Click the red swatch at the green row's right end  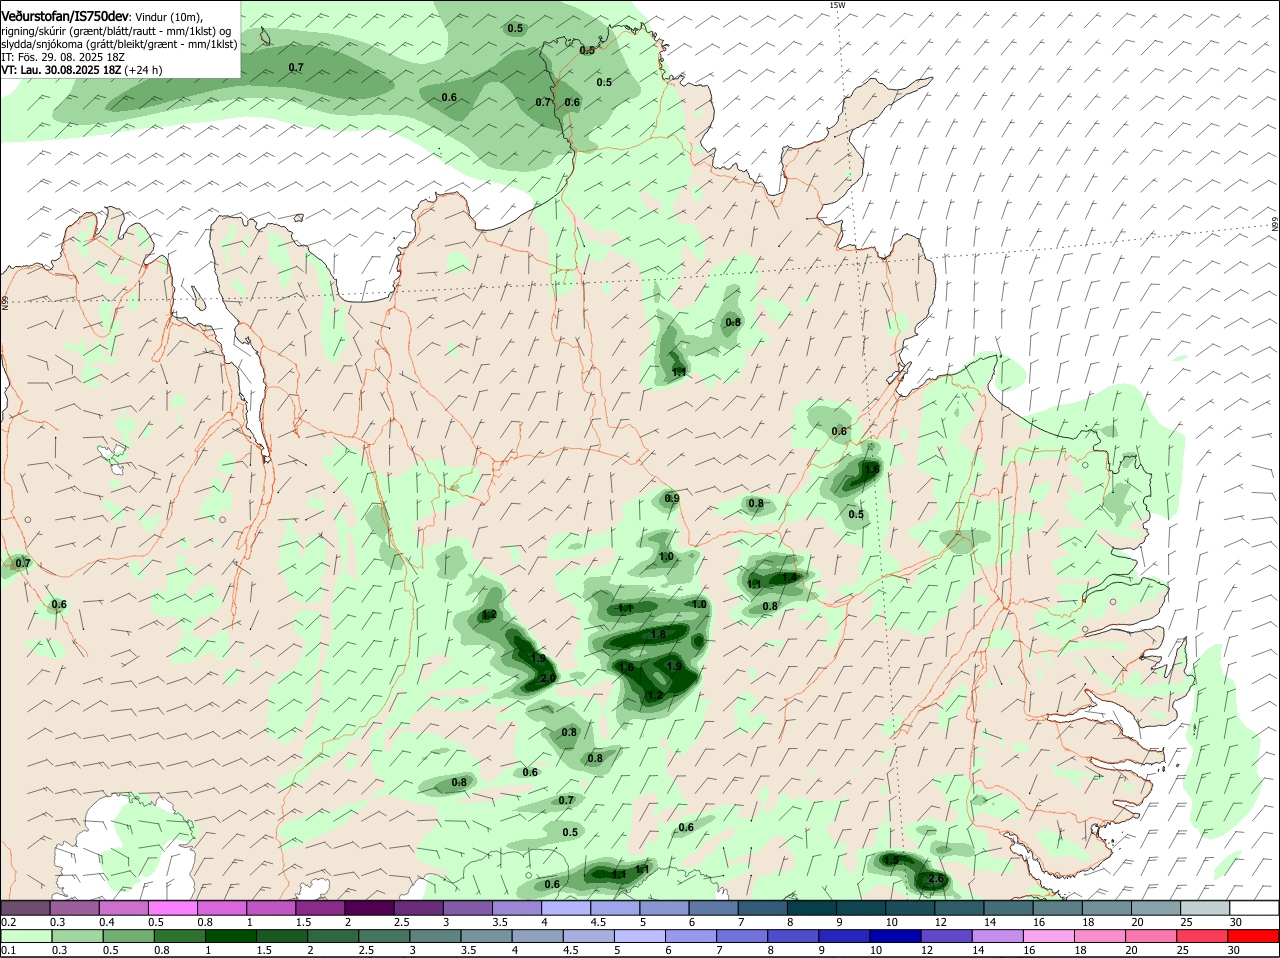click(x=1253, y=936)
